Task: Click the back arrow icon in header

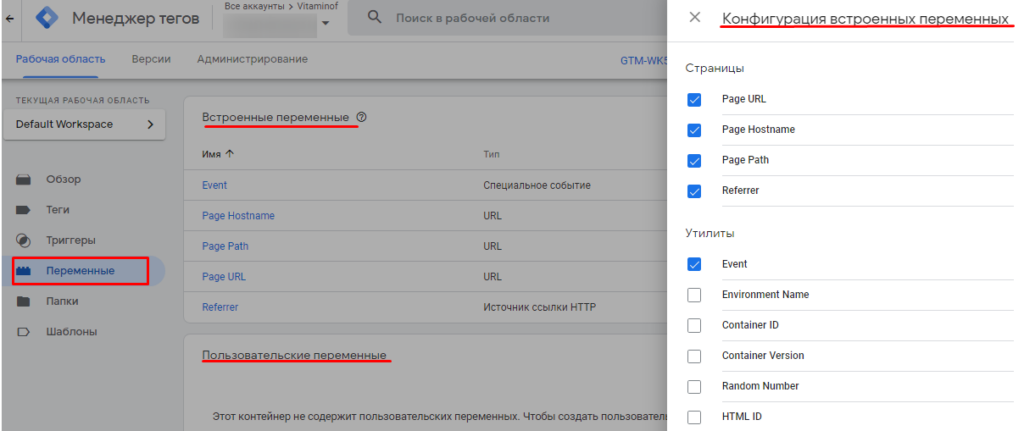Action: (9, 19)
